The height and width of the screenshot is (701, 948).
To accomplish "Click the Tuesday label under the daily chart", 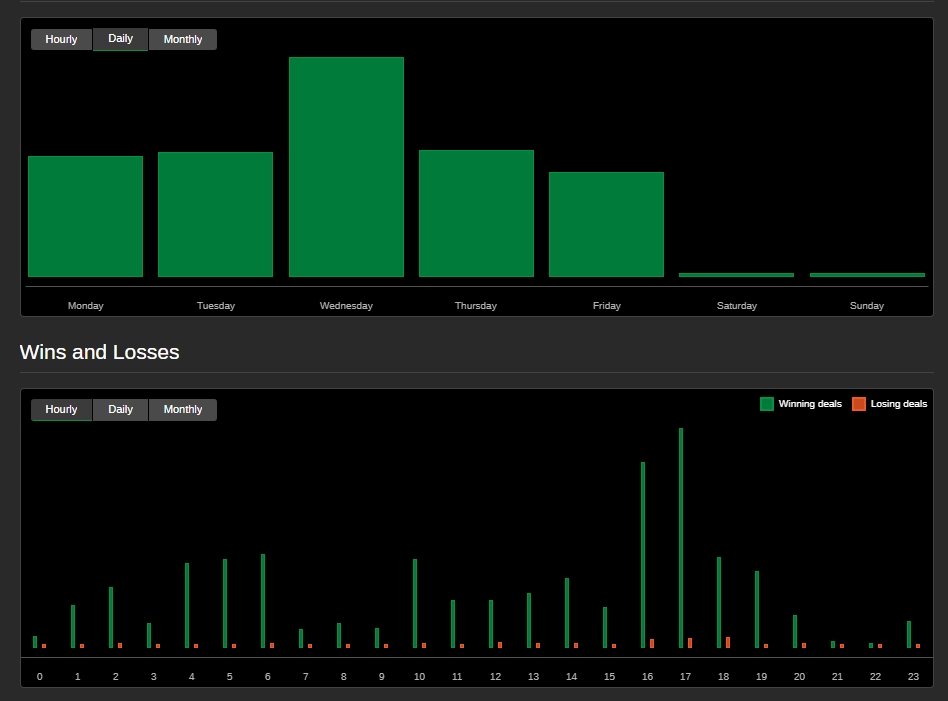I will point(216,305).
